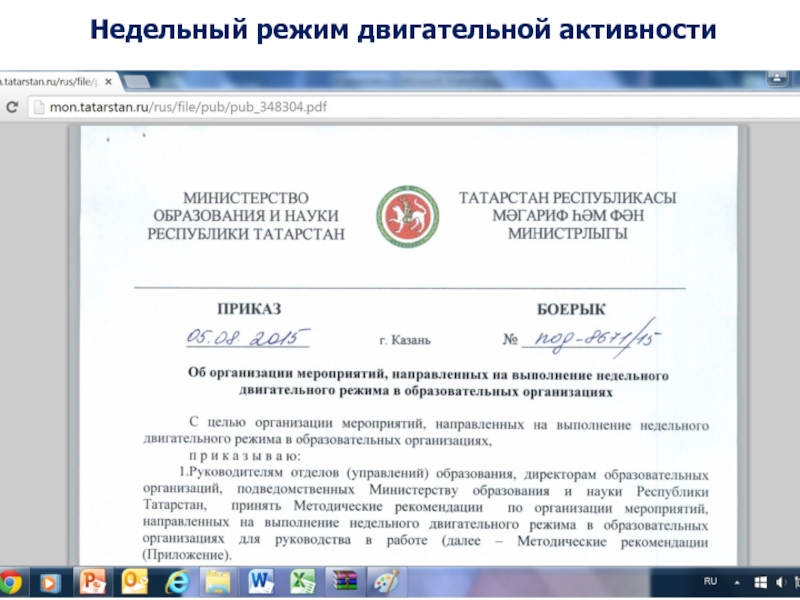Close the tatarstan.ru browser tab
Image resolution: width=800 pixels, height=600 pixels.
(x=108, y=82)
